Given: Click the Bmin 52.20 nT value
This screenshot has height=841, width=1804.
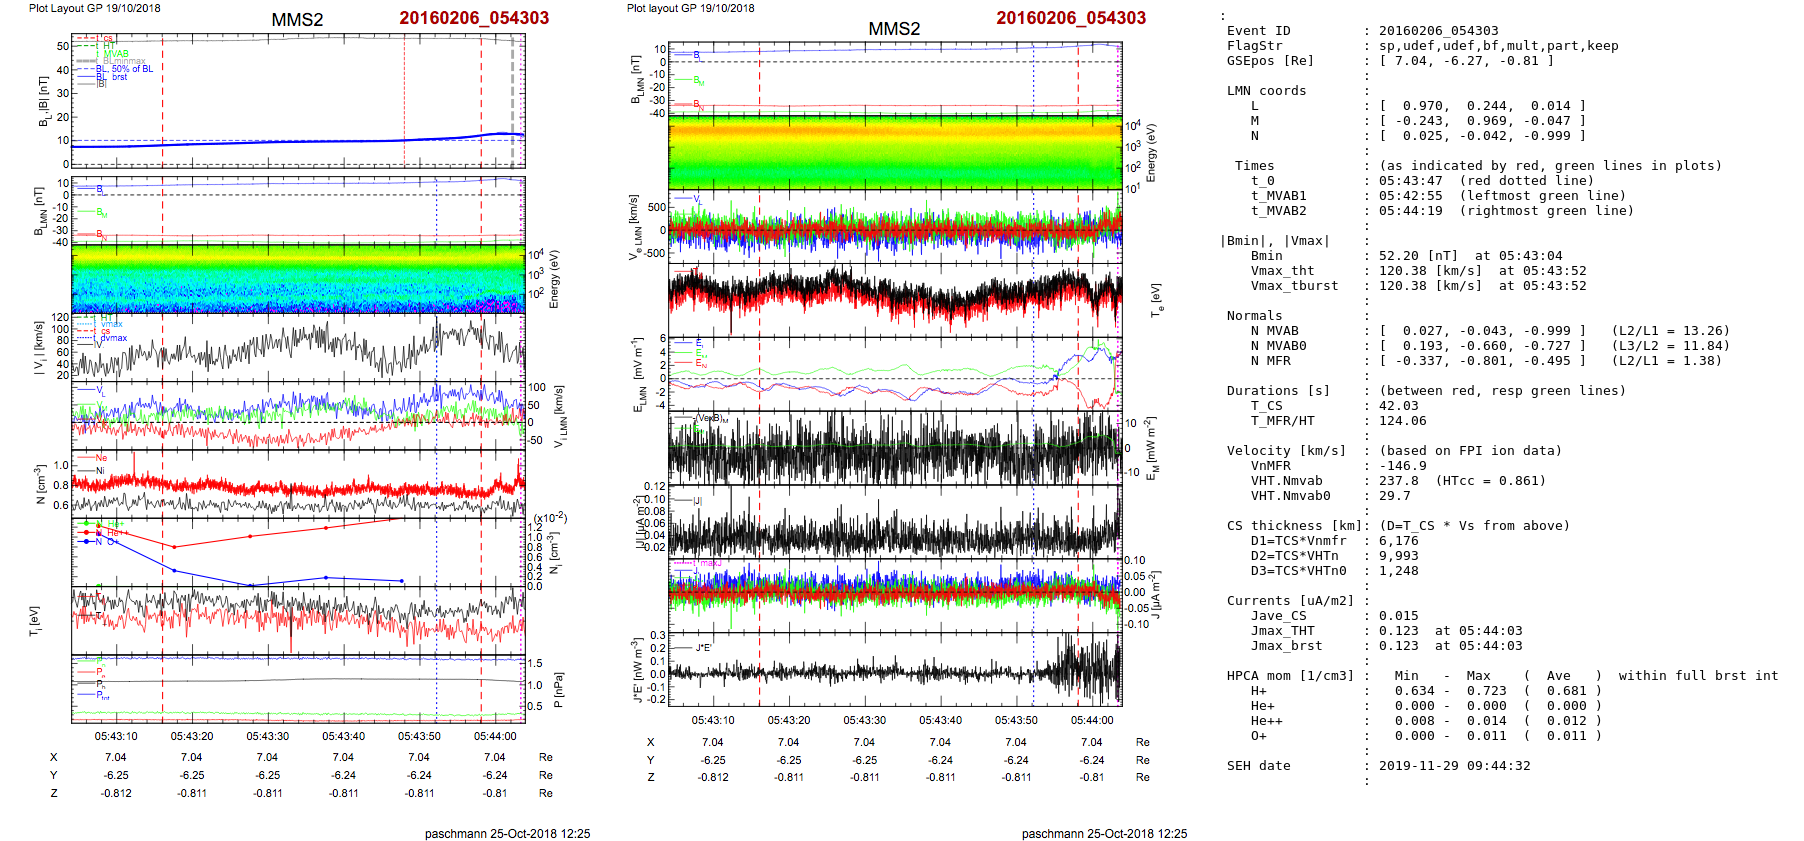Looking at the screenshot, I should pos(1418,256).
